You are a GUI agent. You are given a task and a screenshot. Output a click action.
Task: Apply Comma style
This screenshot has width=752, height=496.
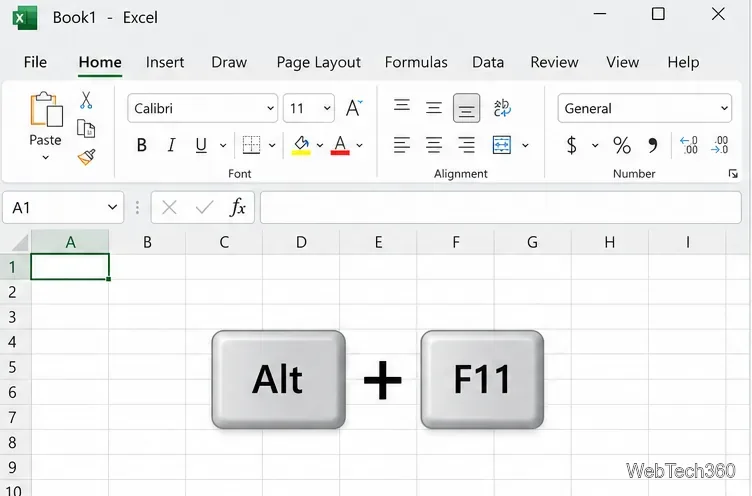pos(652,145)
